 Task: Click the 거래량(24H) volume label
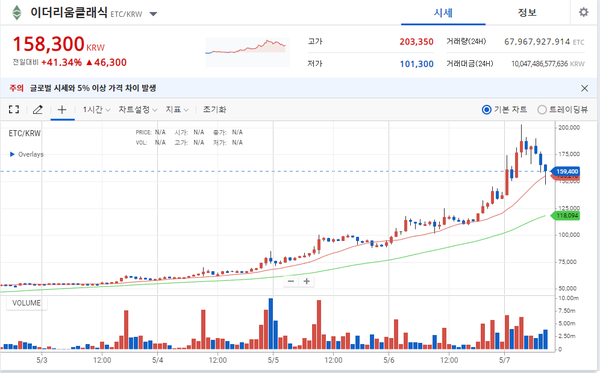466,41
